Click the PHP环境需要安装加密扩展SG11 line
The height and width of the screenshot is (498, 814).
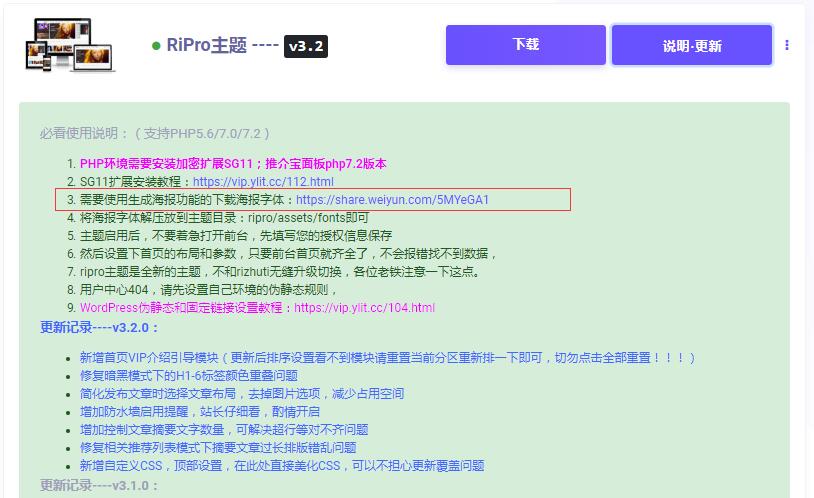233,164
